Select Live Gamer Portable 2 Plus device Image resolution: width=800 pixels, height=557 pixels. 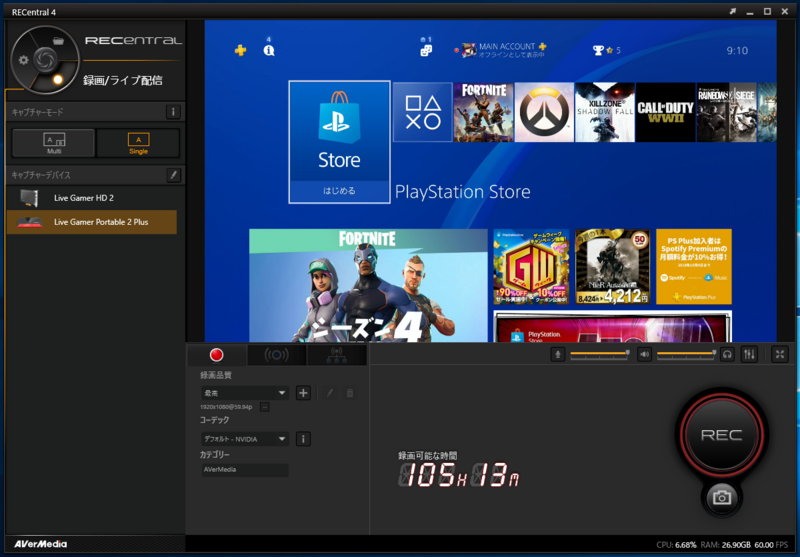click(92, 222)
